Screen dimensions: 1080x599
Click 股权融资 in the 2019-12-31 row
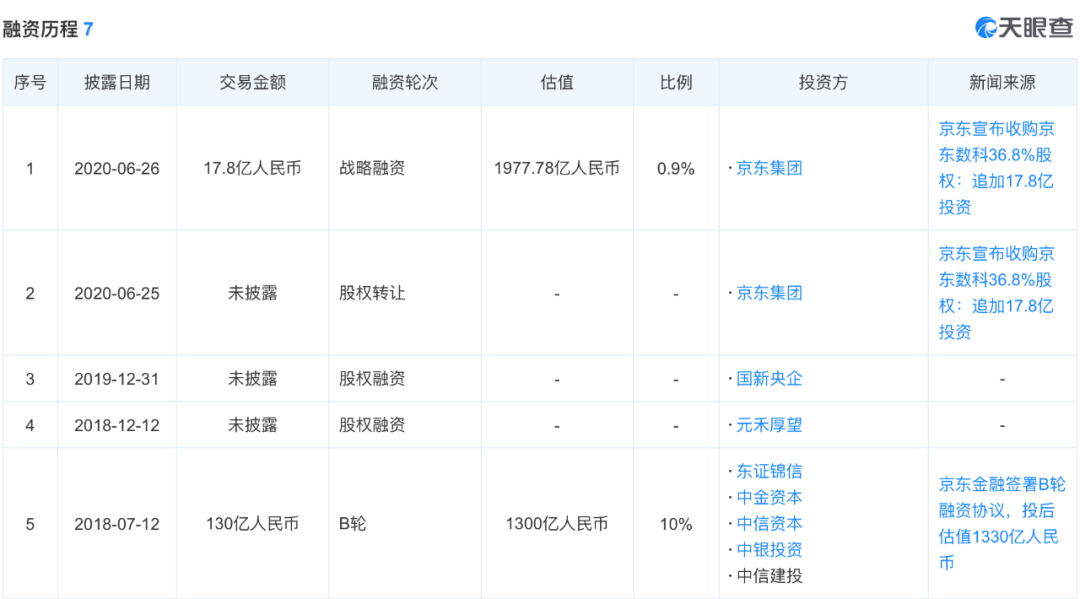[372, 379]
